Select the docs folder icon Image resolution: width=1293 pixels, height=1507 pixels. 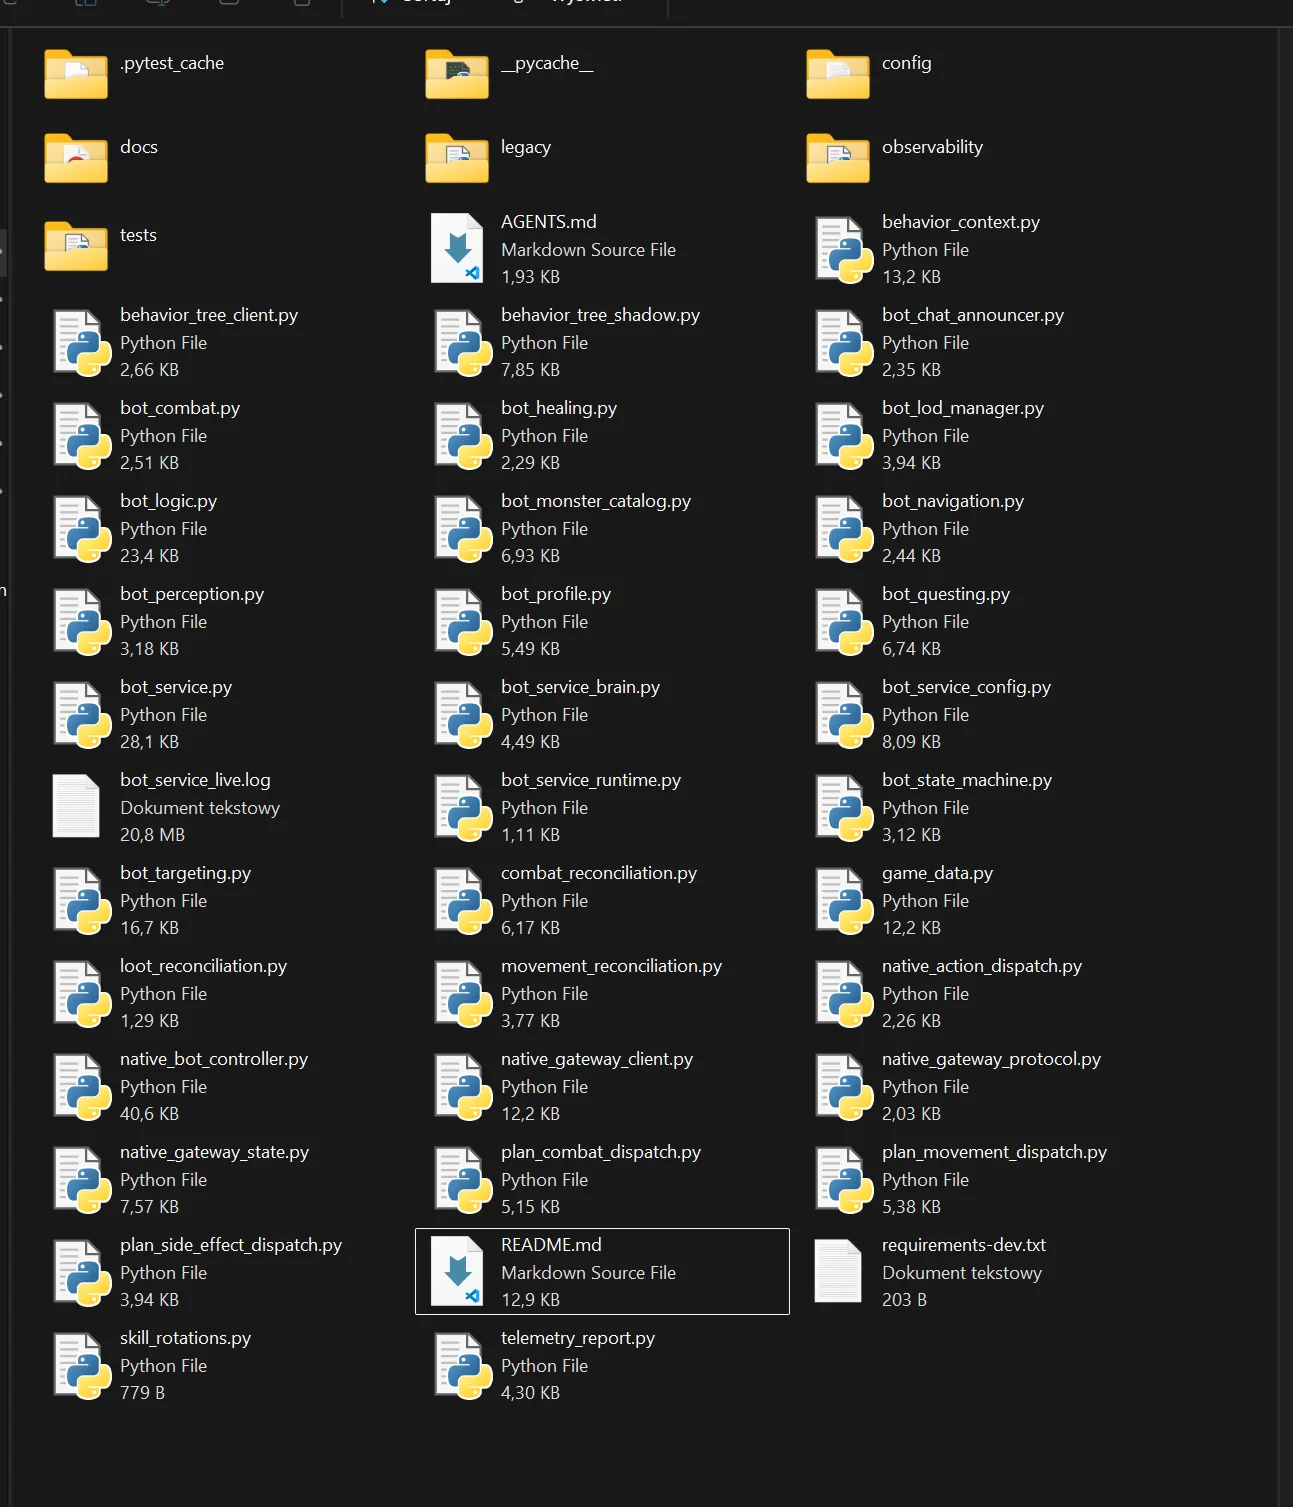coord(76,158)
